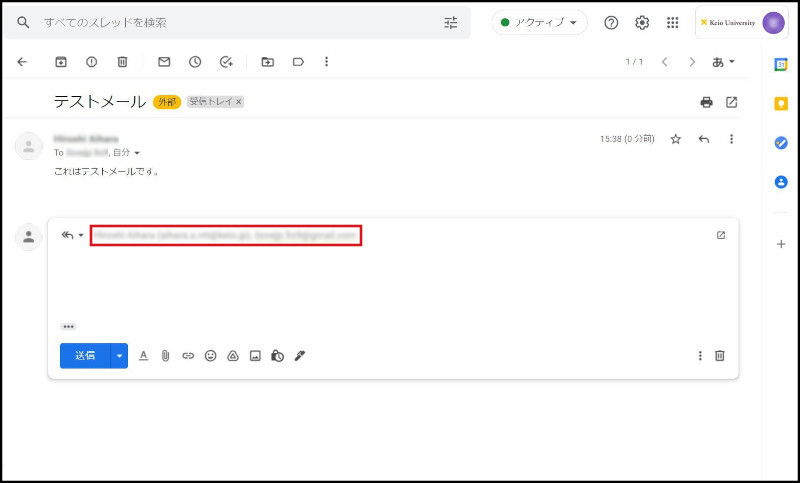
Task: Open the message's three-dot menu
Action: click(x=731, y=139)
